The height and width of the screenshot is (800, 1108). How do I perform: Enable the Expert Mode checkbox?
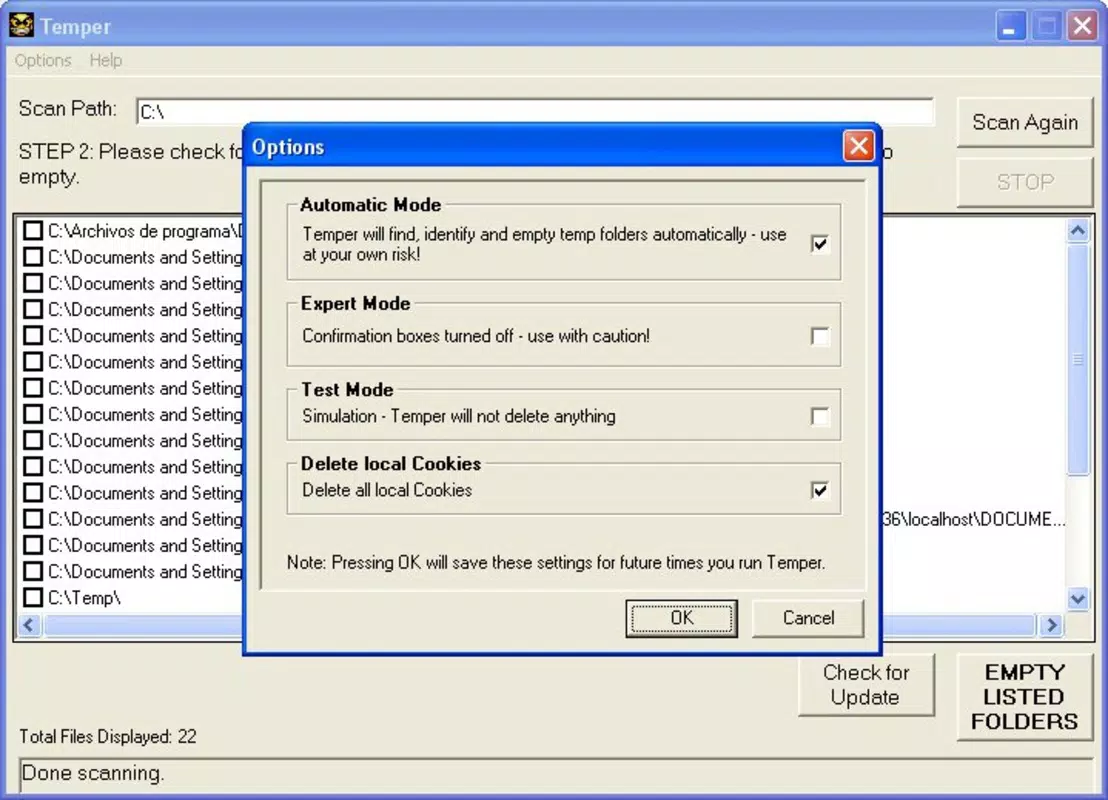click(820, 336)
